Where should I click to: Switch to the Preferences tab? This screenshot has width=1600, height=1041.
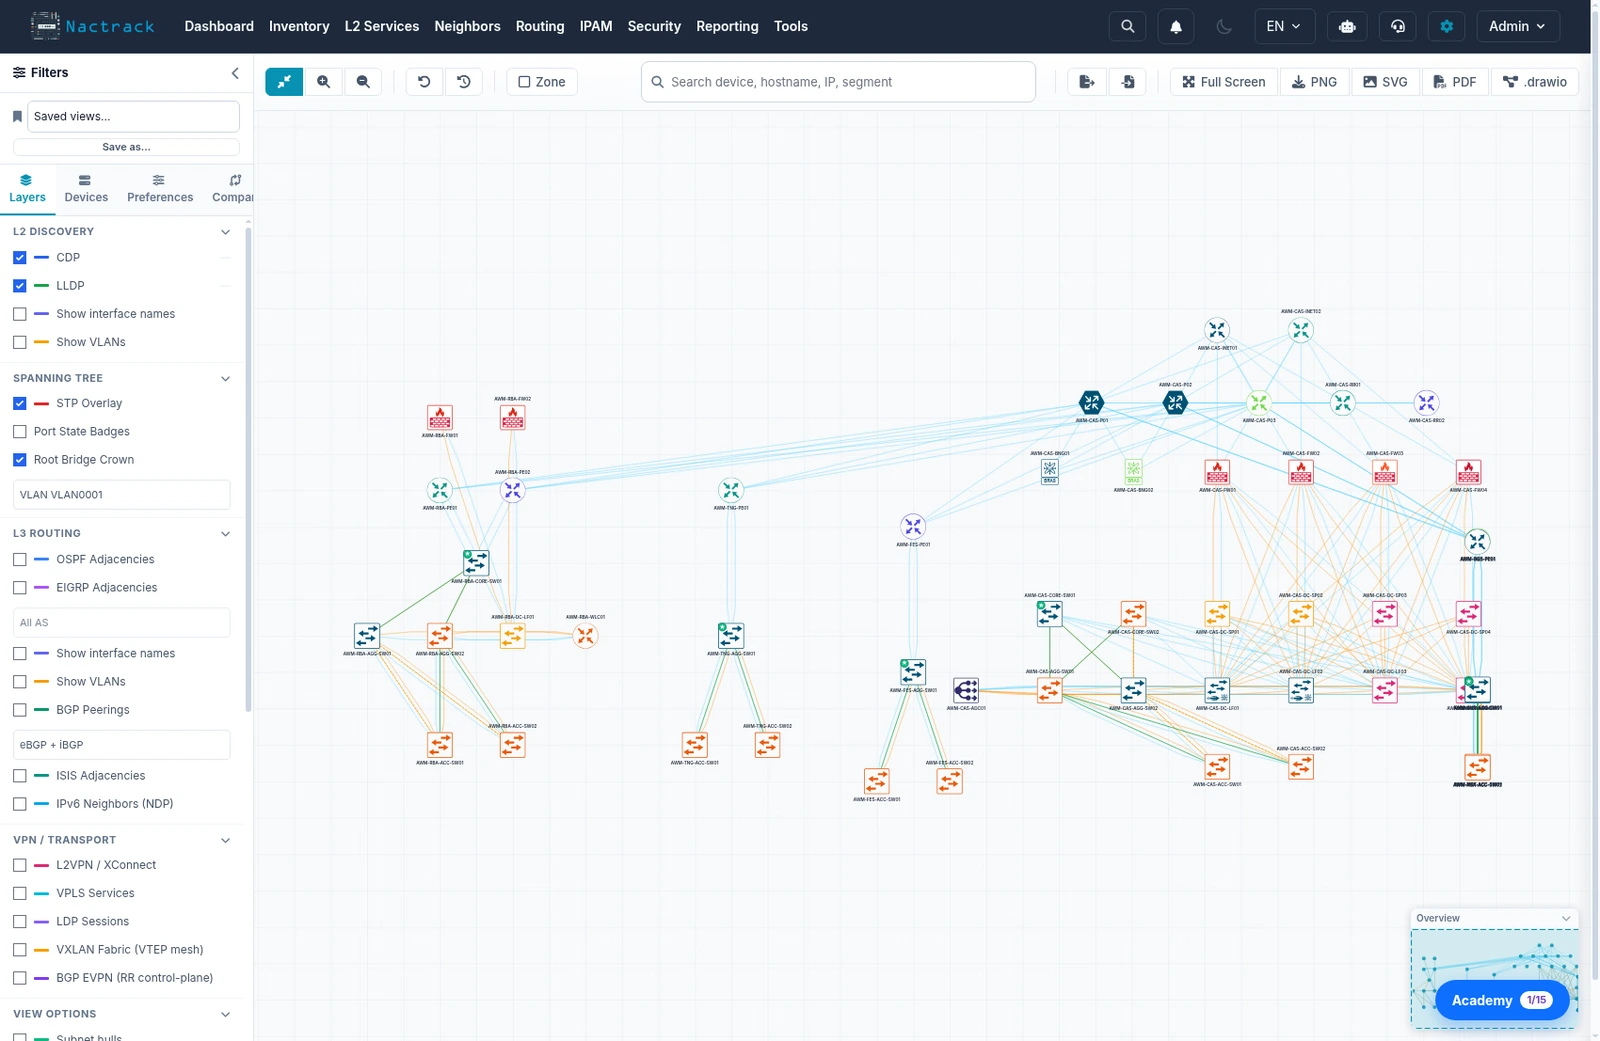point(160,188)
